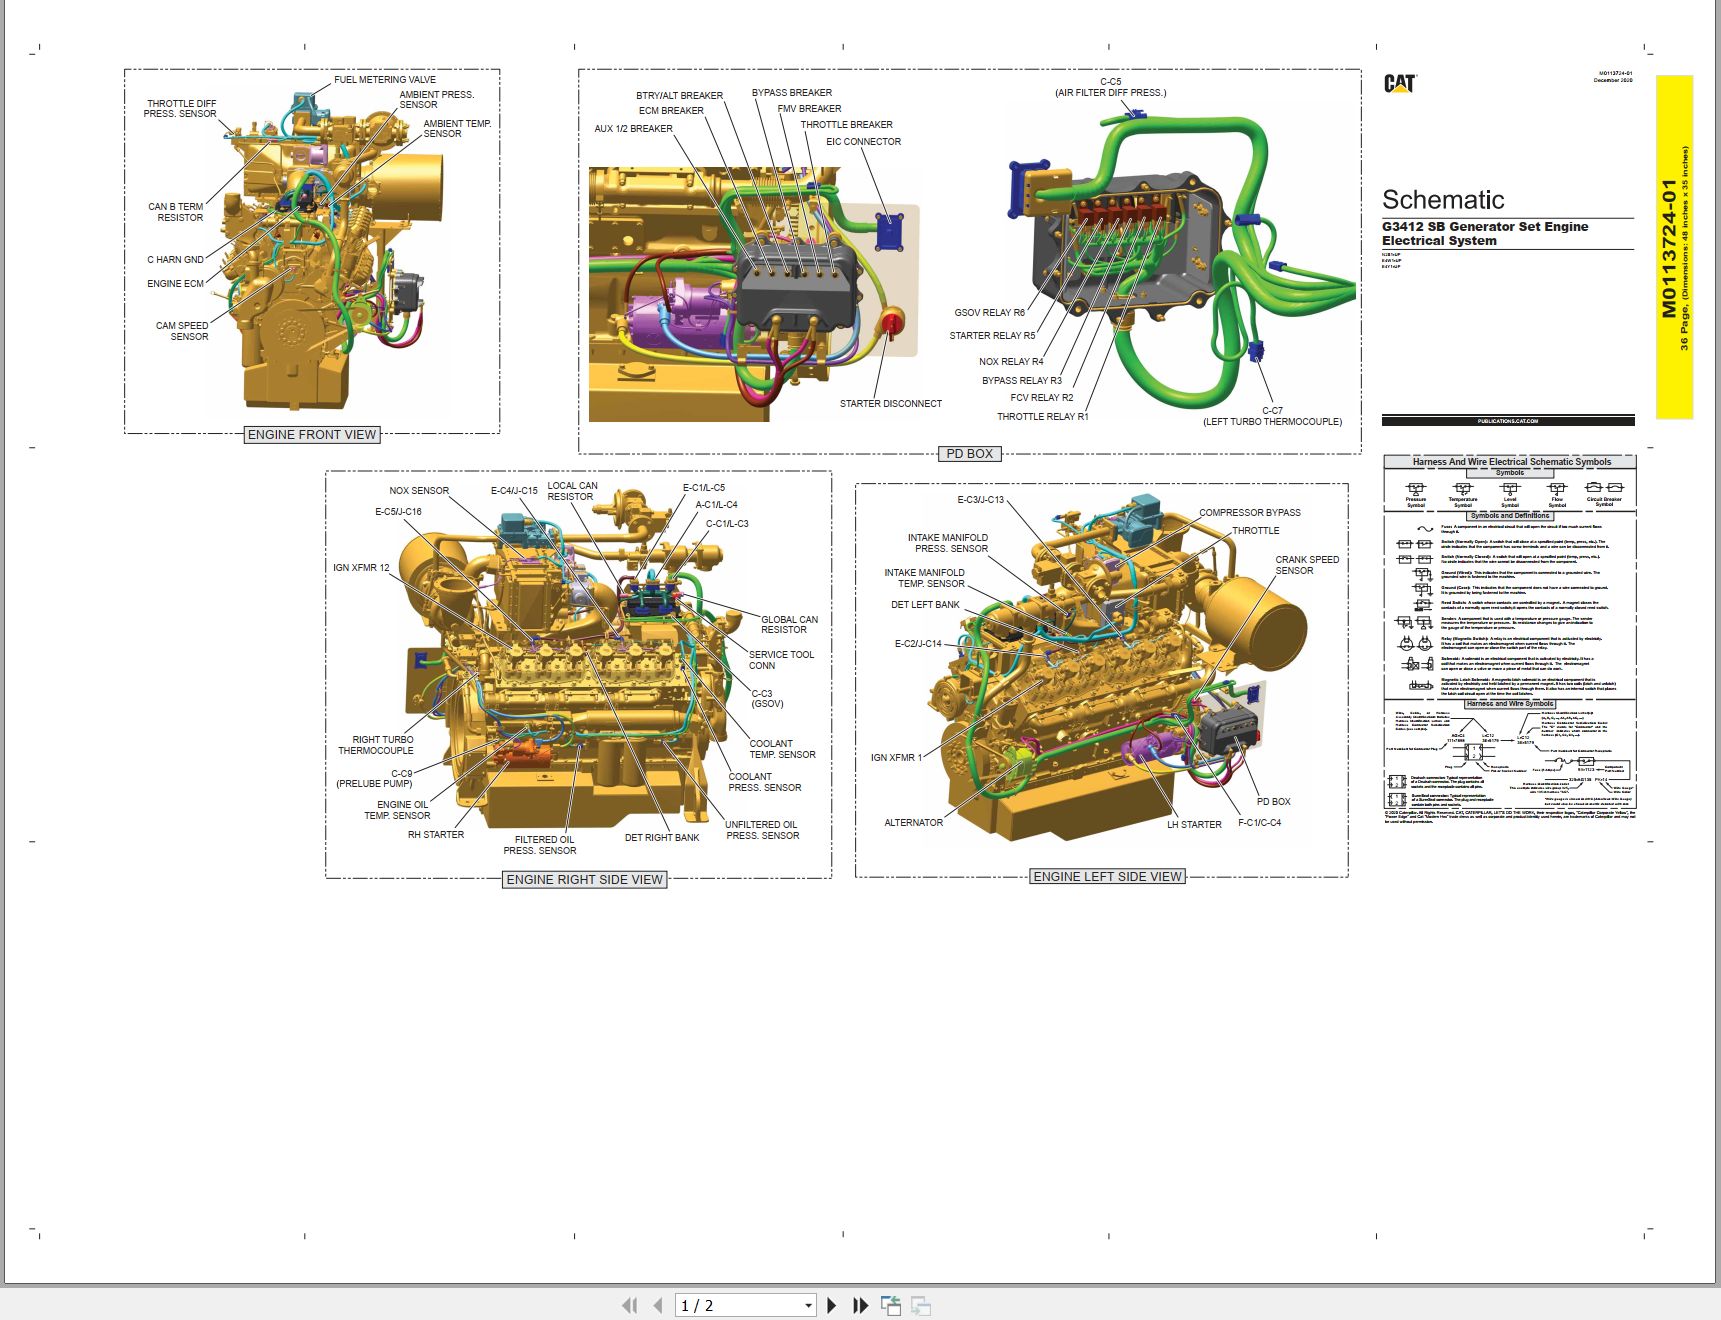Viewport: 1721px width, 1320px height.
Task: Select the 'BYPASS RELAY R3' label
Action: point(1022,381)
